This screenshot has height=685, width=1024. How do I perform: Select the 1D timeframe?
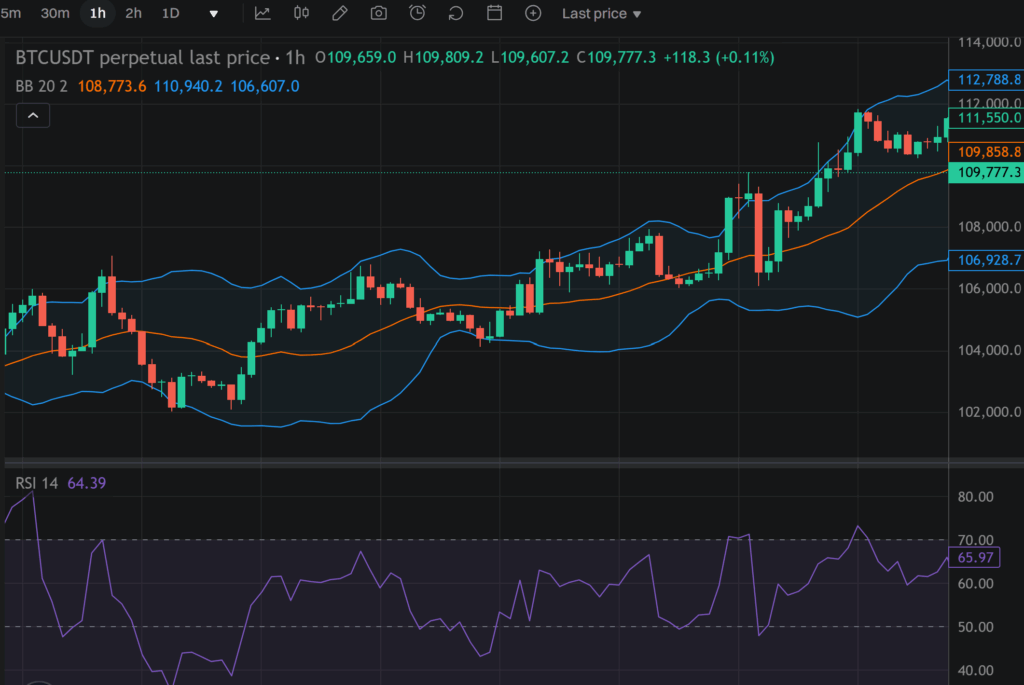(171, 13)
